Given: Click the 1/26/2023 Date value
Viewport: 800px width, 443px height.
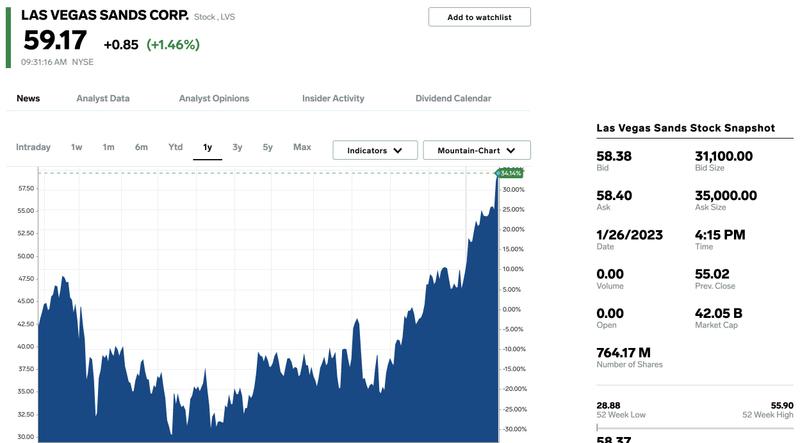Looking at the screenshot, I should point(630,235).
